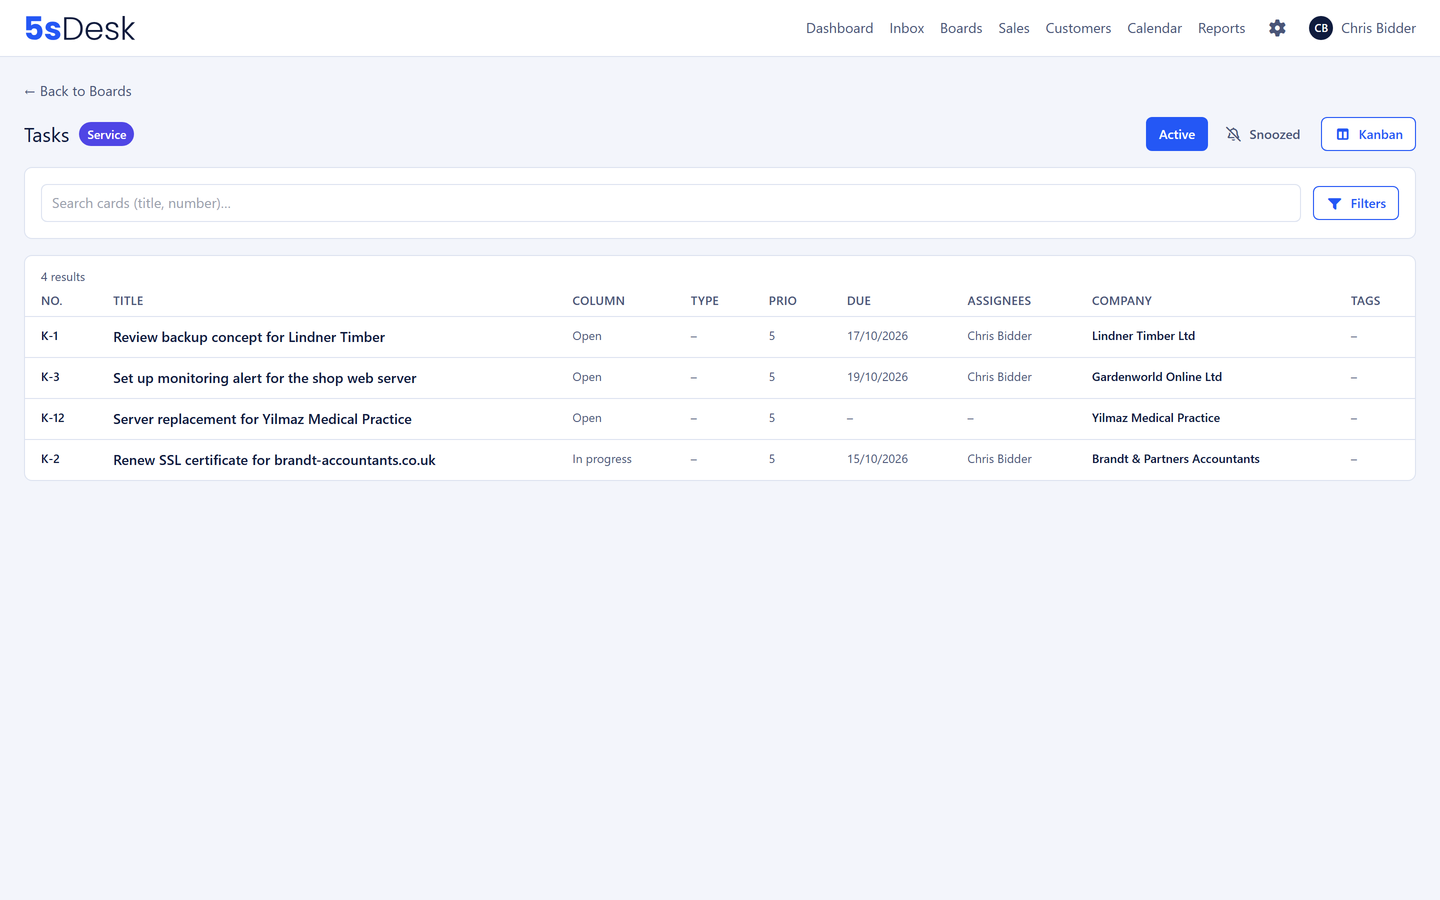Sort by the ASSIGNEES column header

point(999,301)
